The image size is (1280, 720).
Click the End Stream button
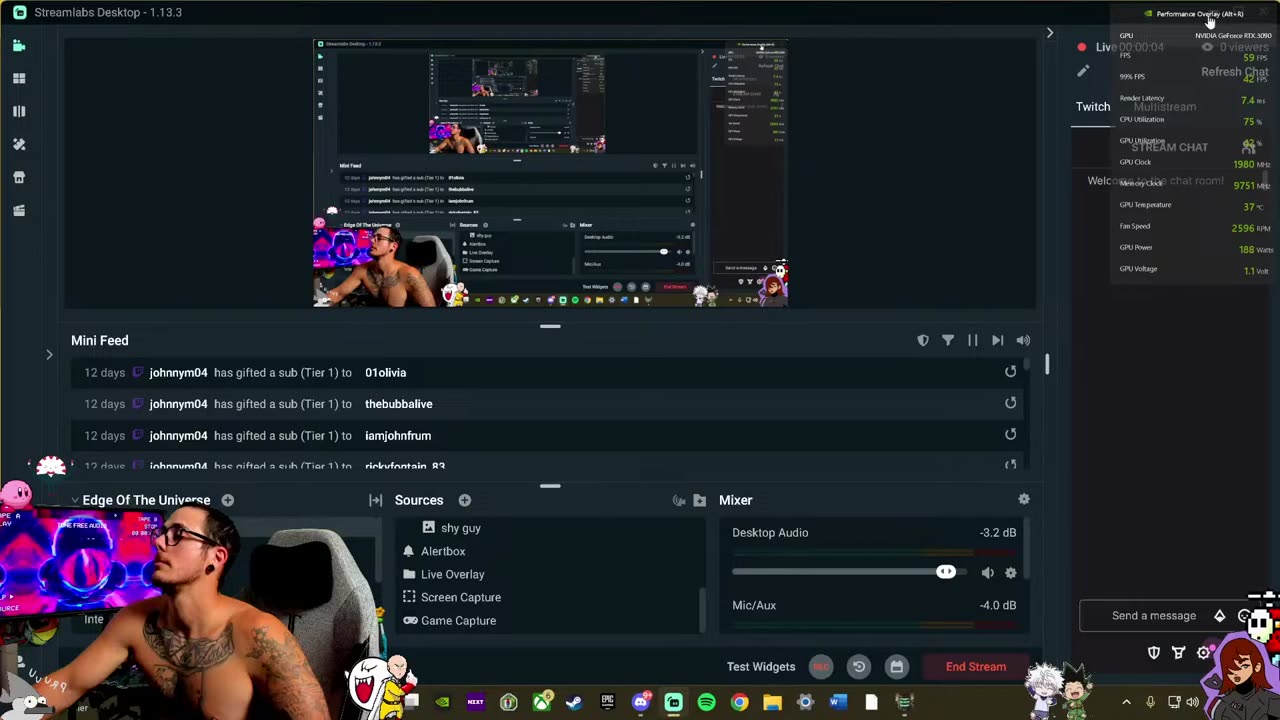[x=976, y=667]
